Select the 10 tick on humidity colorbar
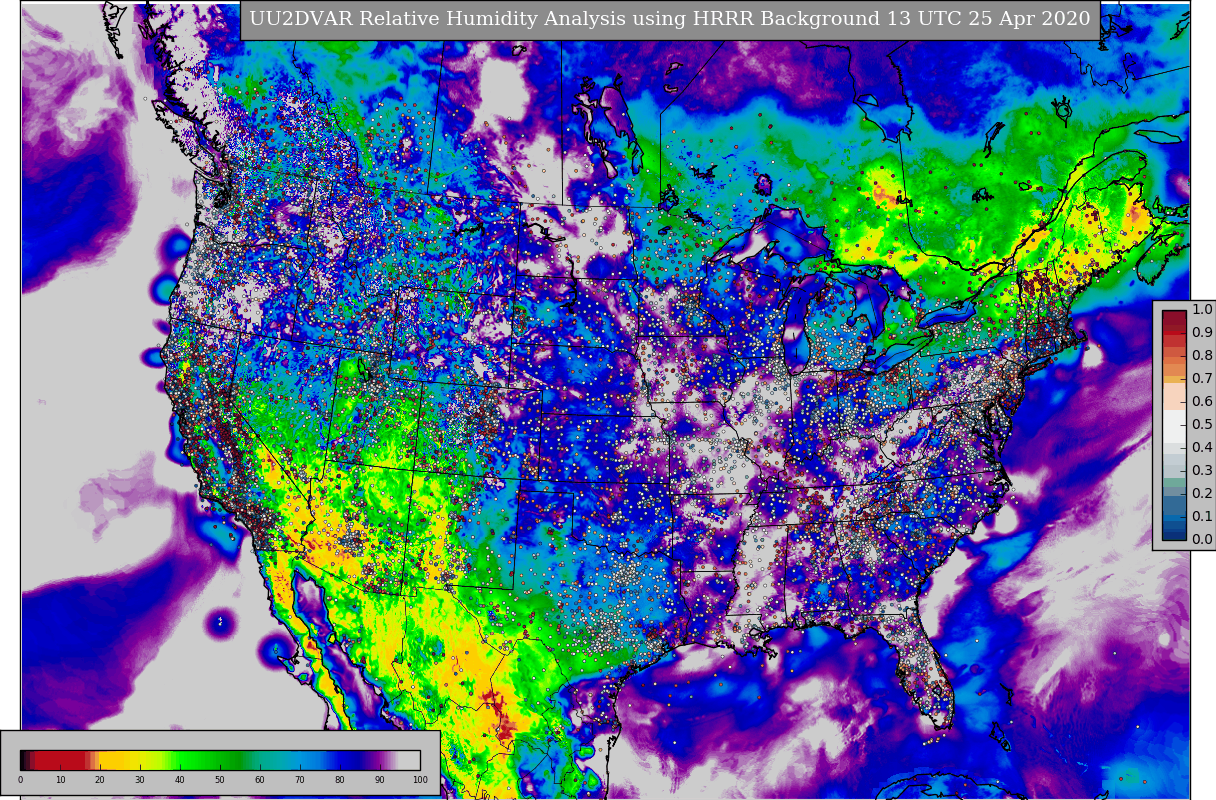Image resolution: width=1216 pixels, height=800 pixels. pos(60,780)
